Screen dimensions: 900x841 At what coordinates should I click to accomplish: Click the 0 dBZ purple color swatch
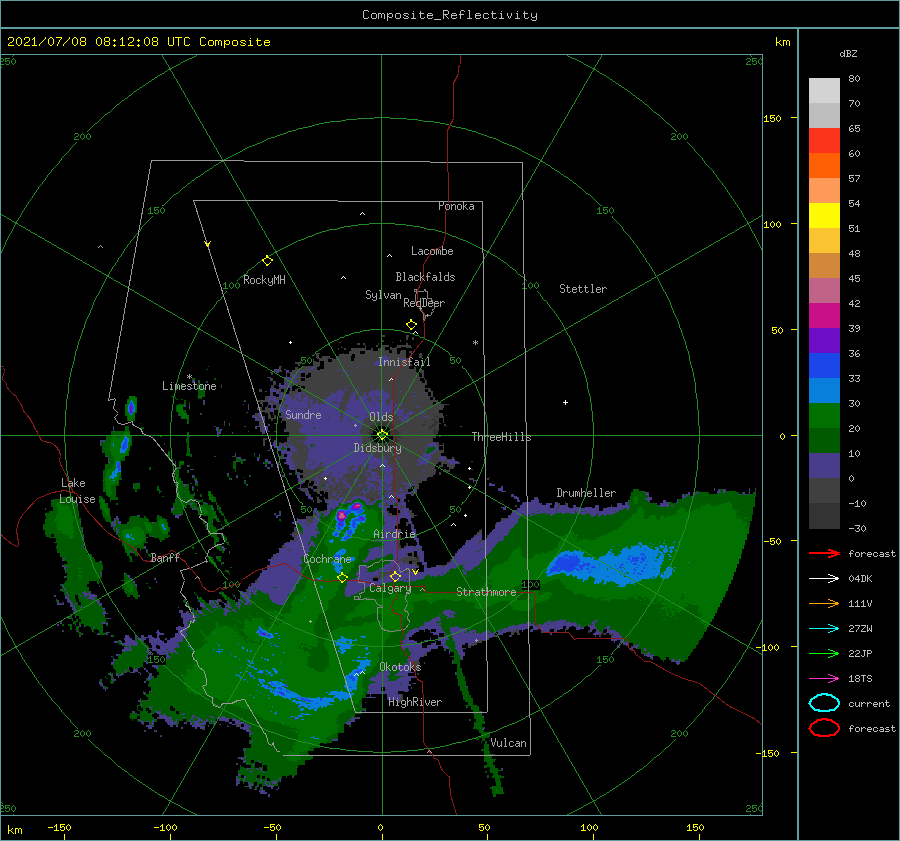pos(824,465)
